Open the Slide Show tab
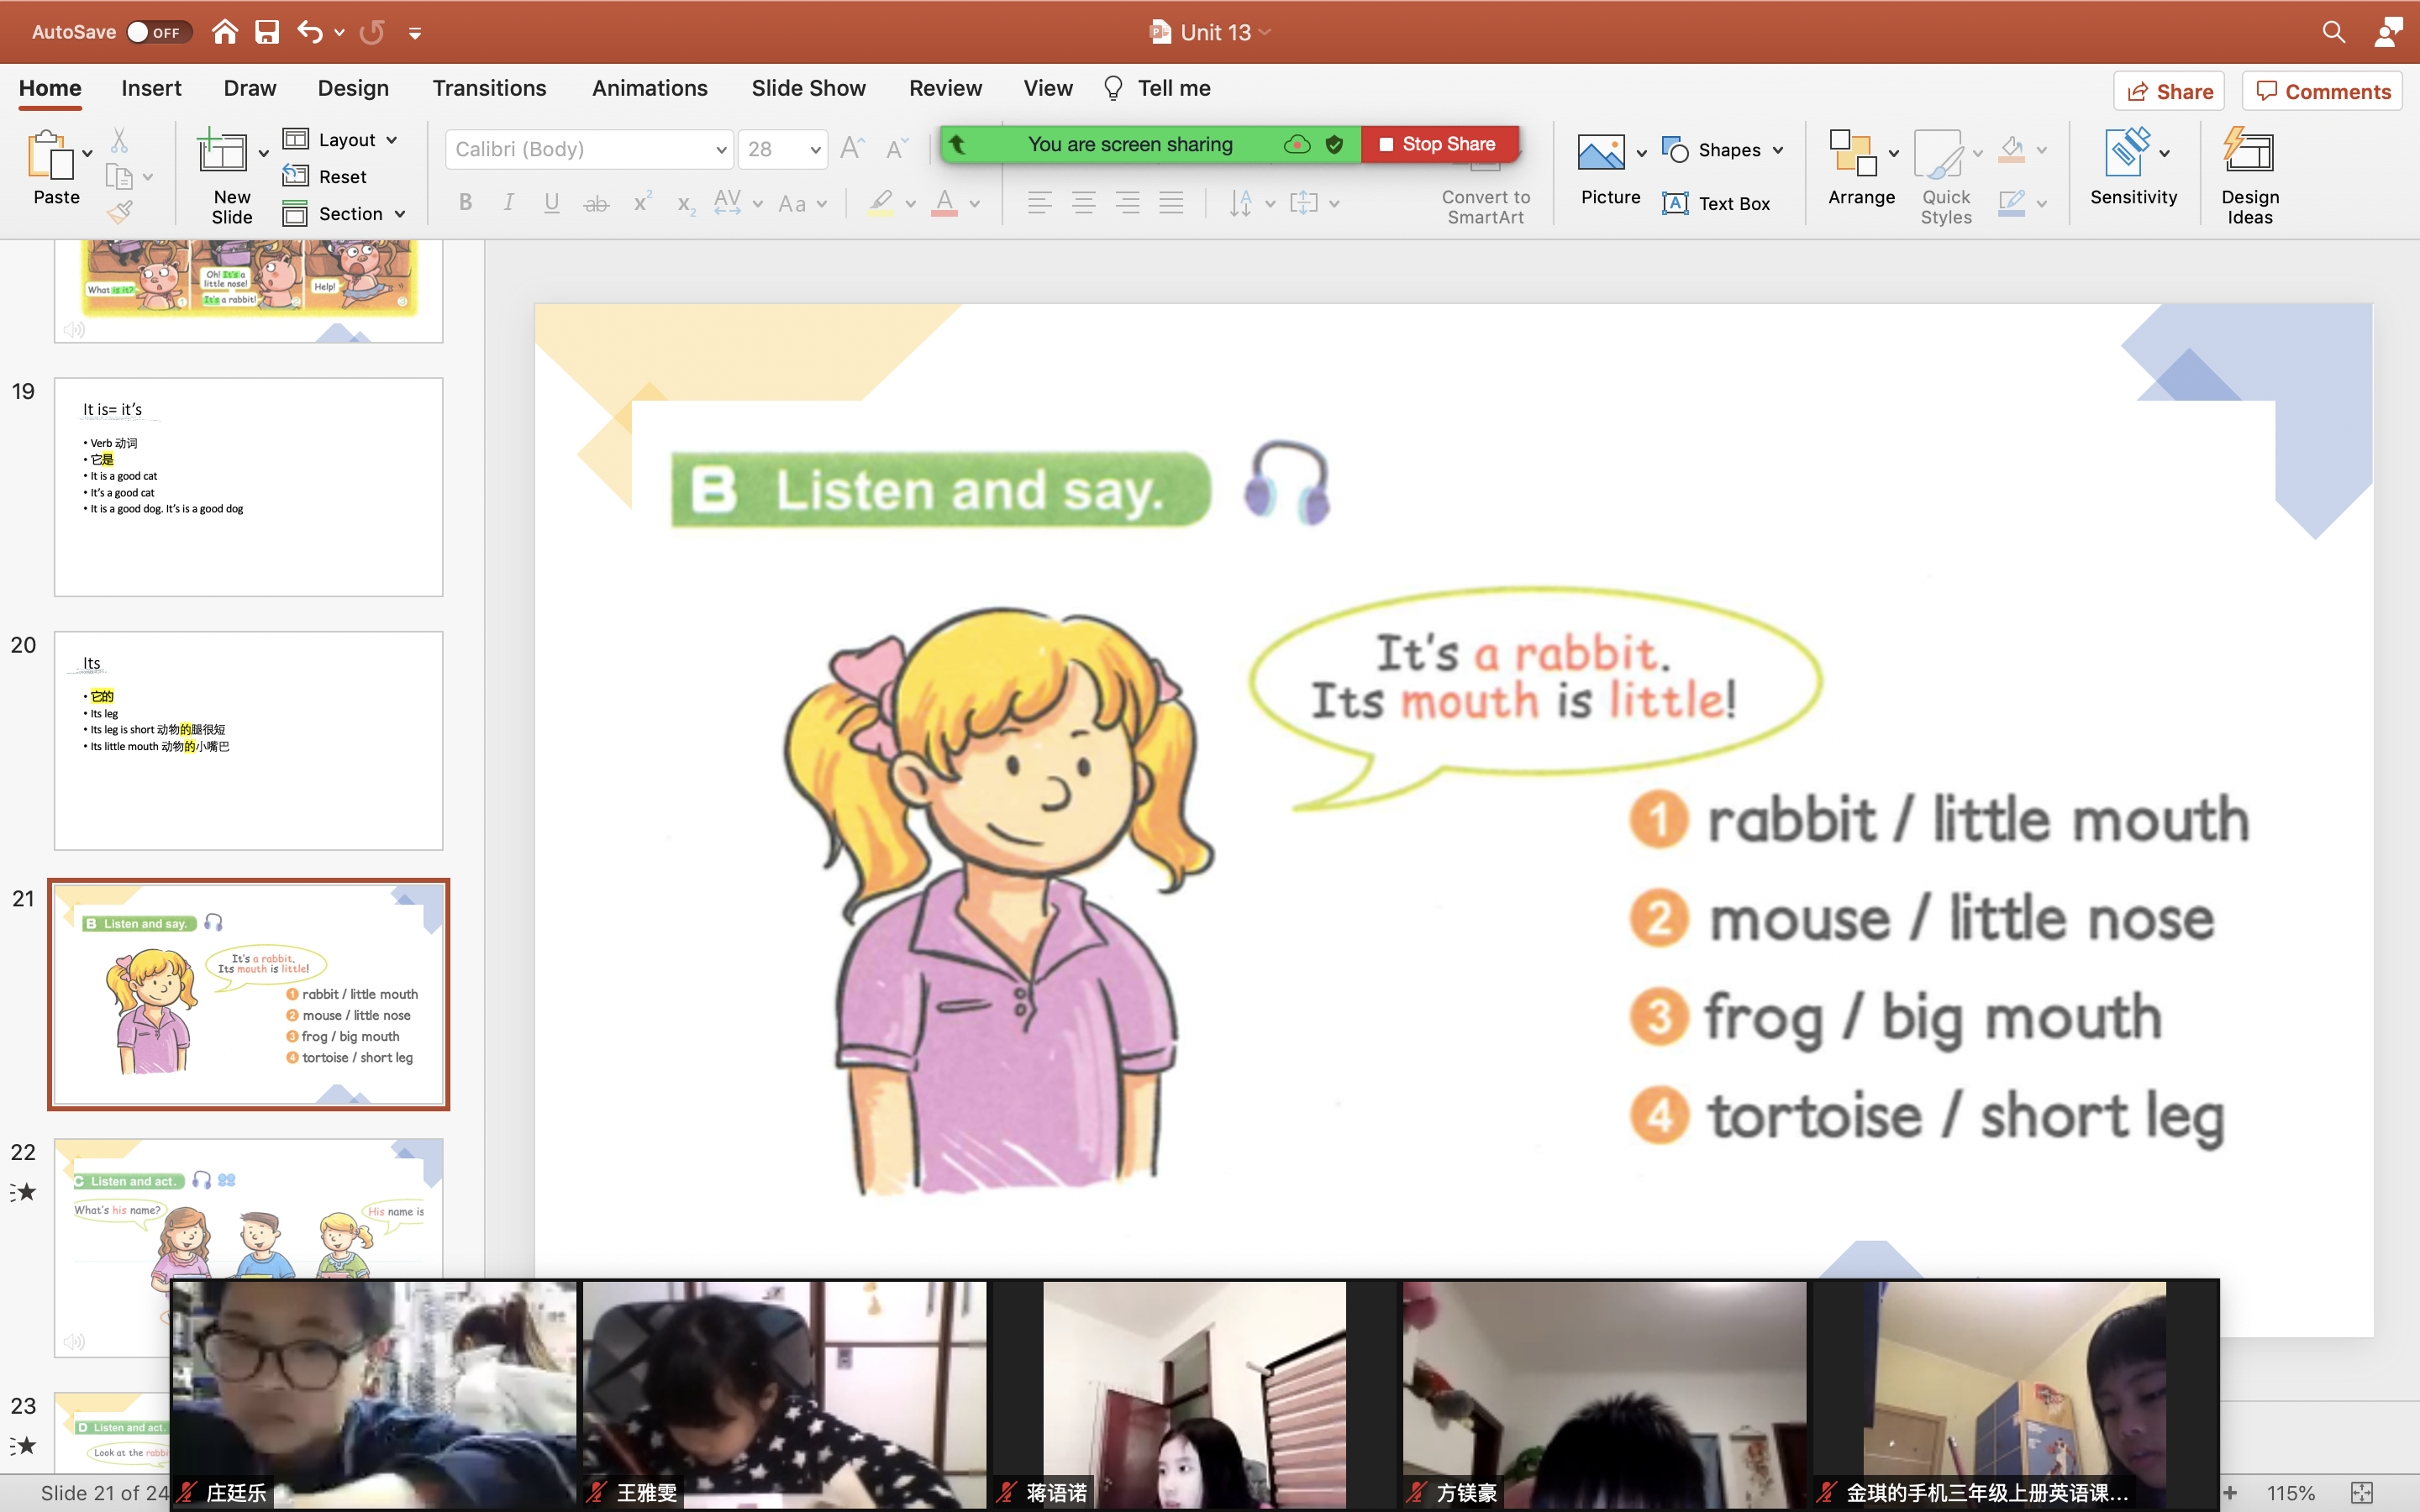 pos(808,88)
